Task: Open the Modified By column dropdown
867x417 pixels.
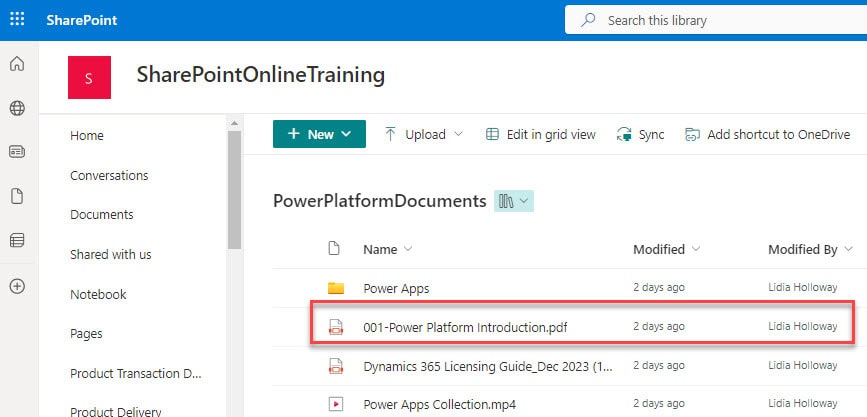Action: (811, 249)
